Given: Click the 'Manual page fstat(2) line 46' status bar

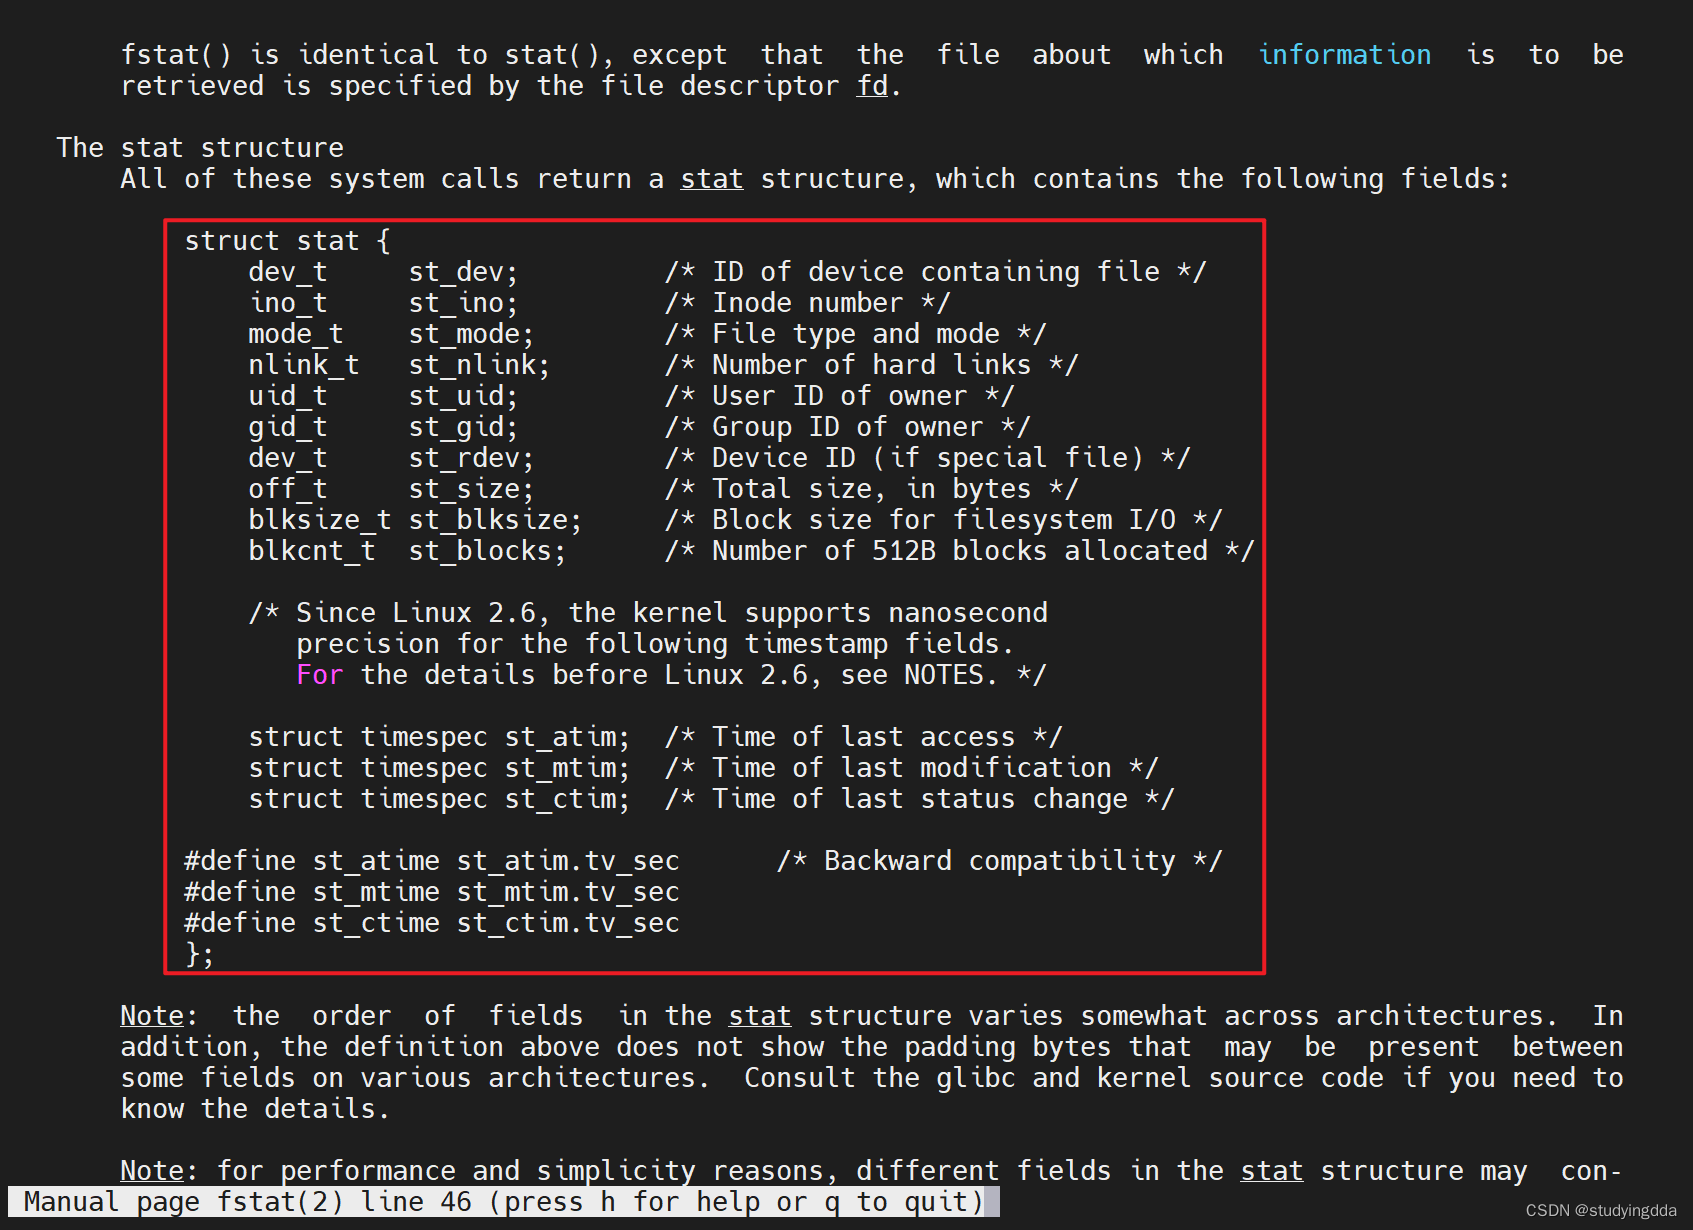Looking at the screenshot, I should (504, 1202).
